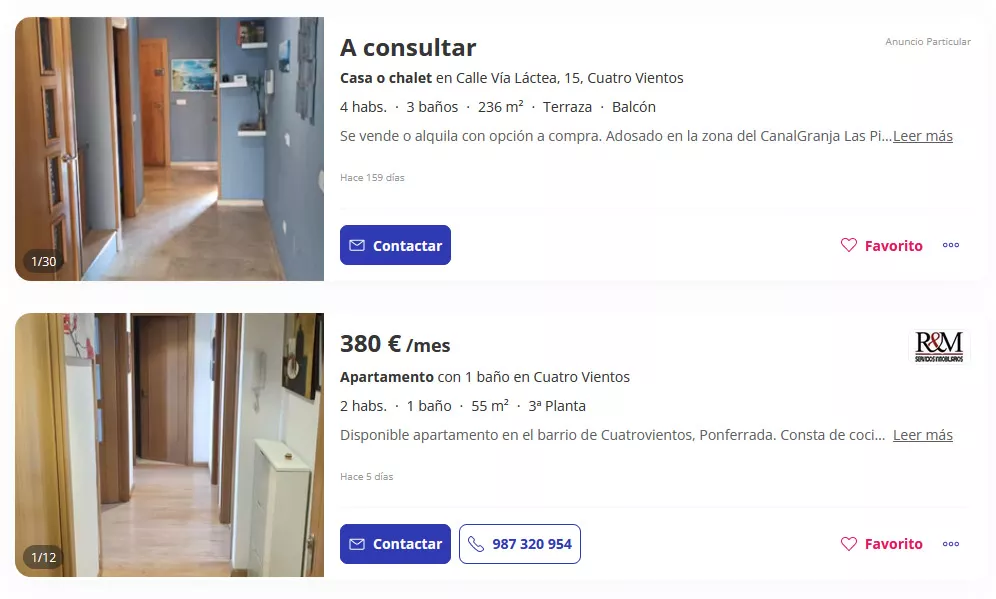Open the three-dots menu on the chalet listing
996x599 pixels.
click(x=951, y=245)
